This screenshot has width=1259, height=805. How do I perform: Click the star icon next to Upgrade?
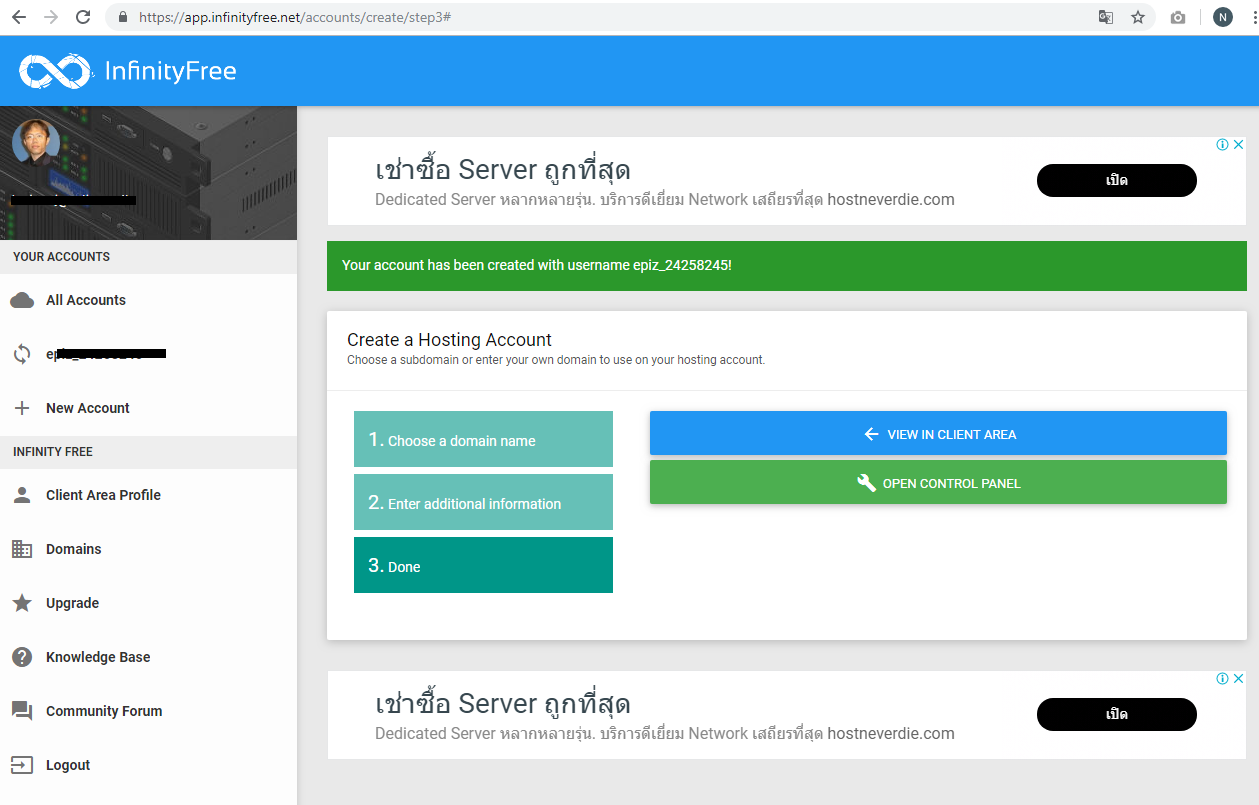click(x=22, y=603)
